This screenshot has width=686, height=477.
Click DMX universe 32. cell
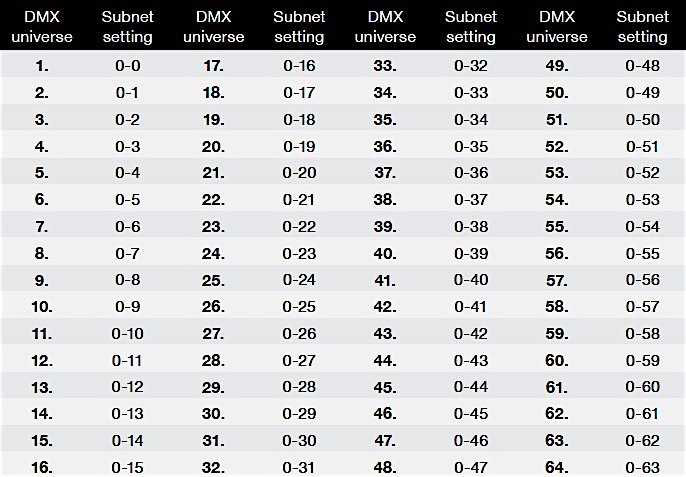(x=214, y=467)
